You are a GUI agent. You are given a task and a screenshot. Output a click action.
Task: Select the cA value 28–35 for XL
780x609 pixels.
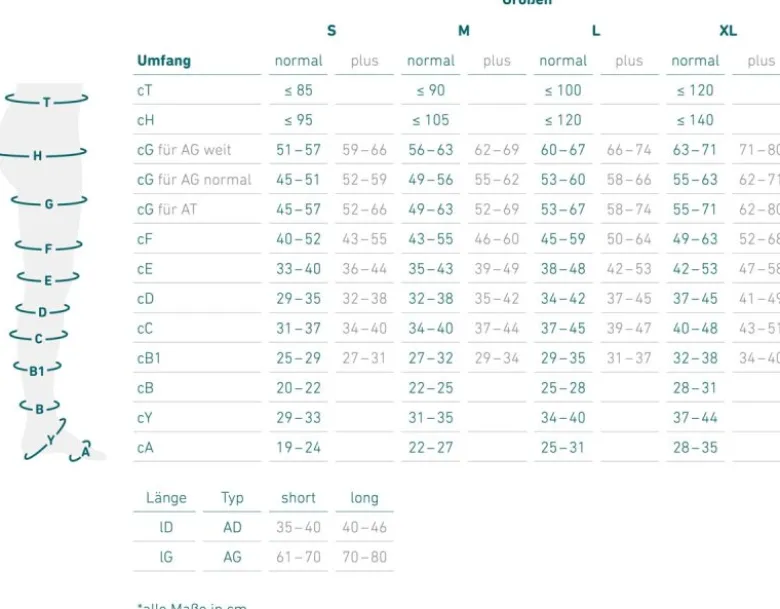click(695, 447)
